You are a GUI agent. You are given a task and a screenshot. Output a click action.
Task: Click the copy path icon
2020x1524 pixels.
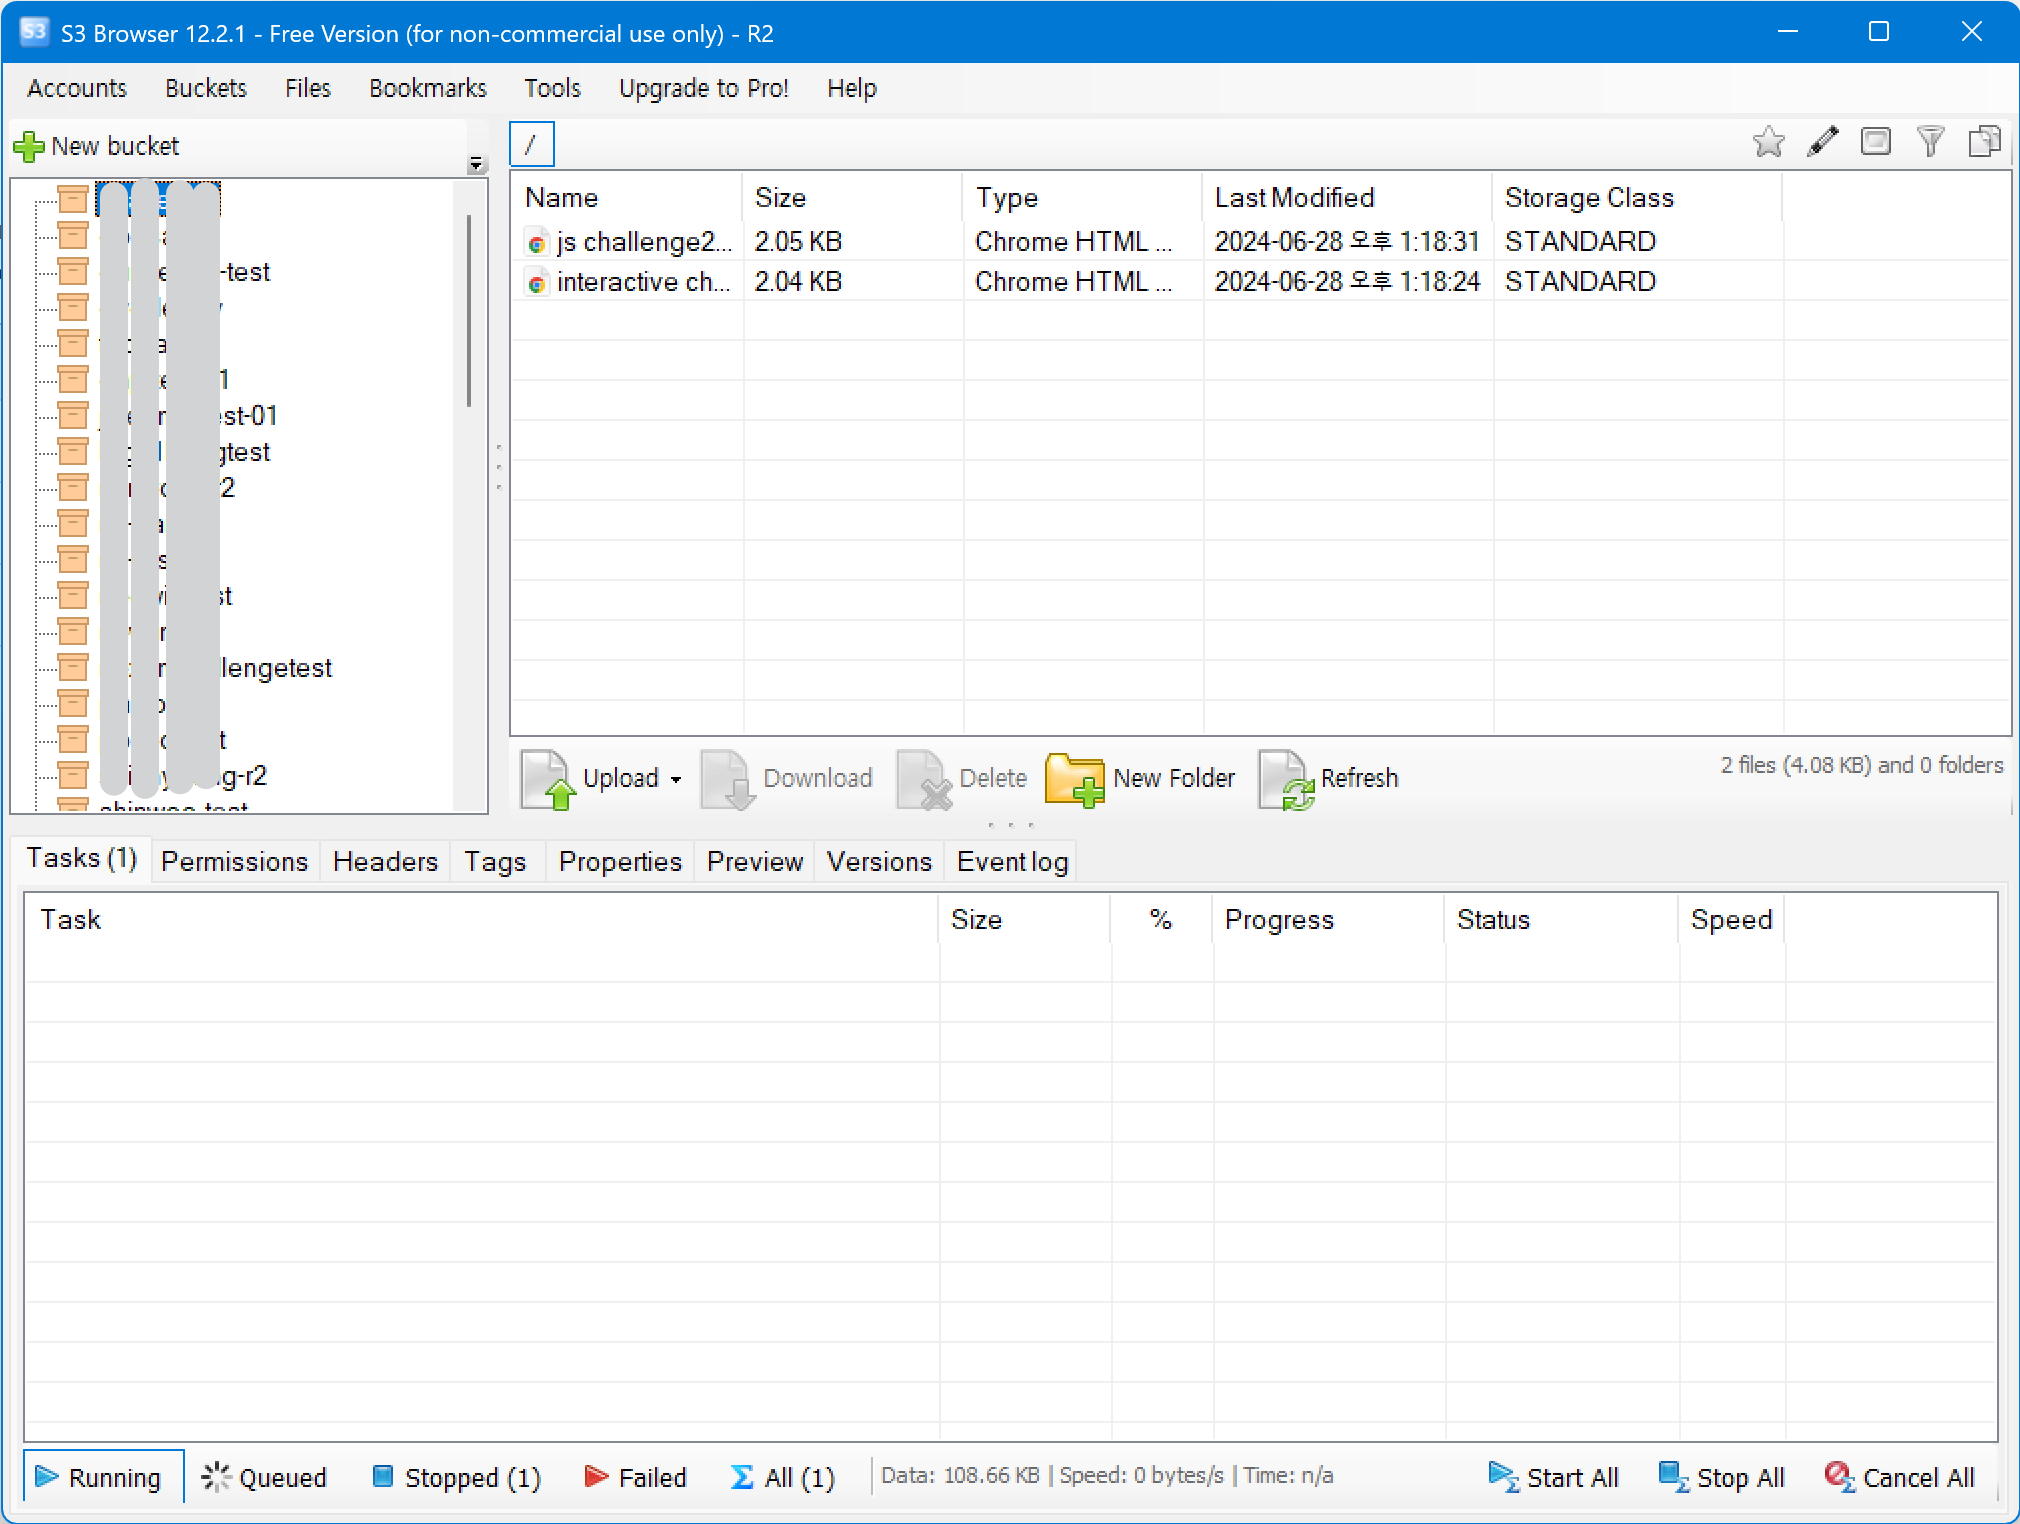pos(1984,143)
